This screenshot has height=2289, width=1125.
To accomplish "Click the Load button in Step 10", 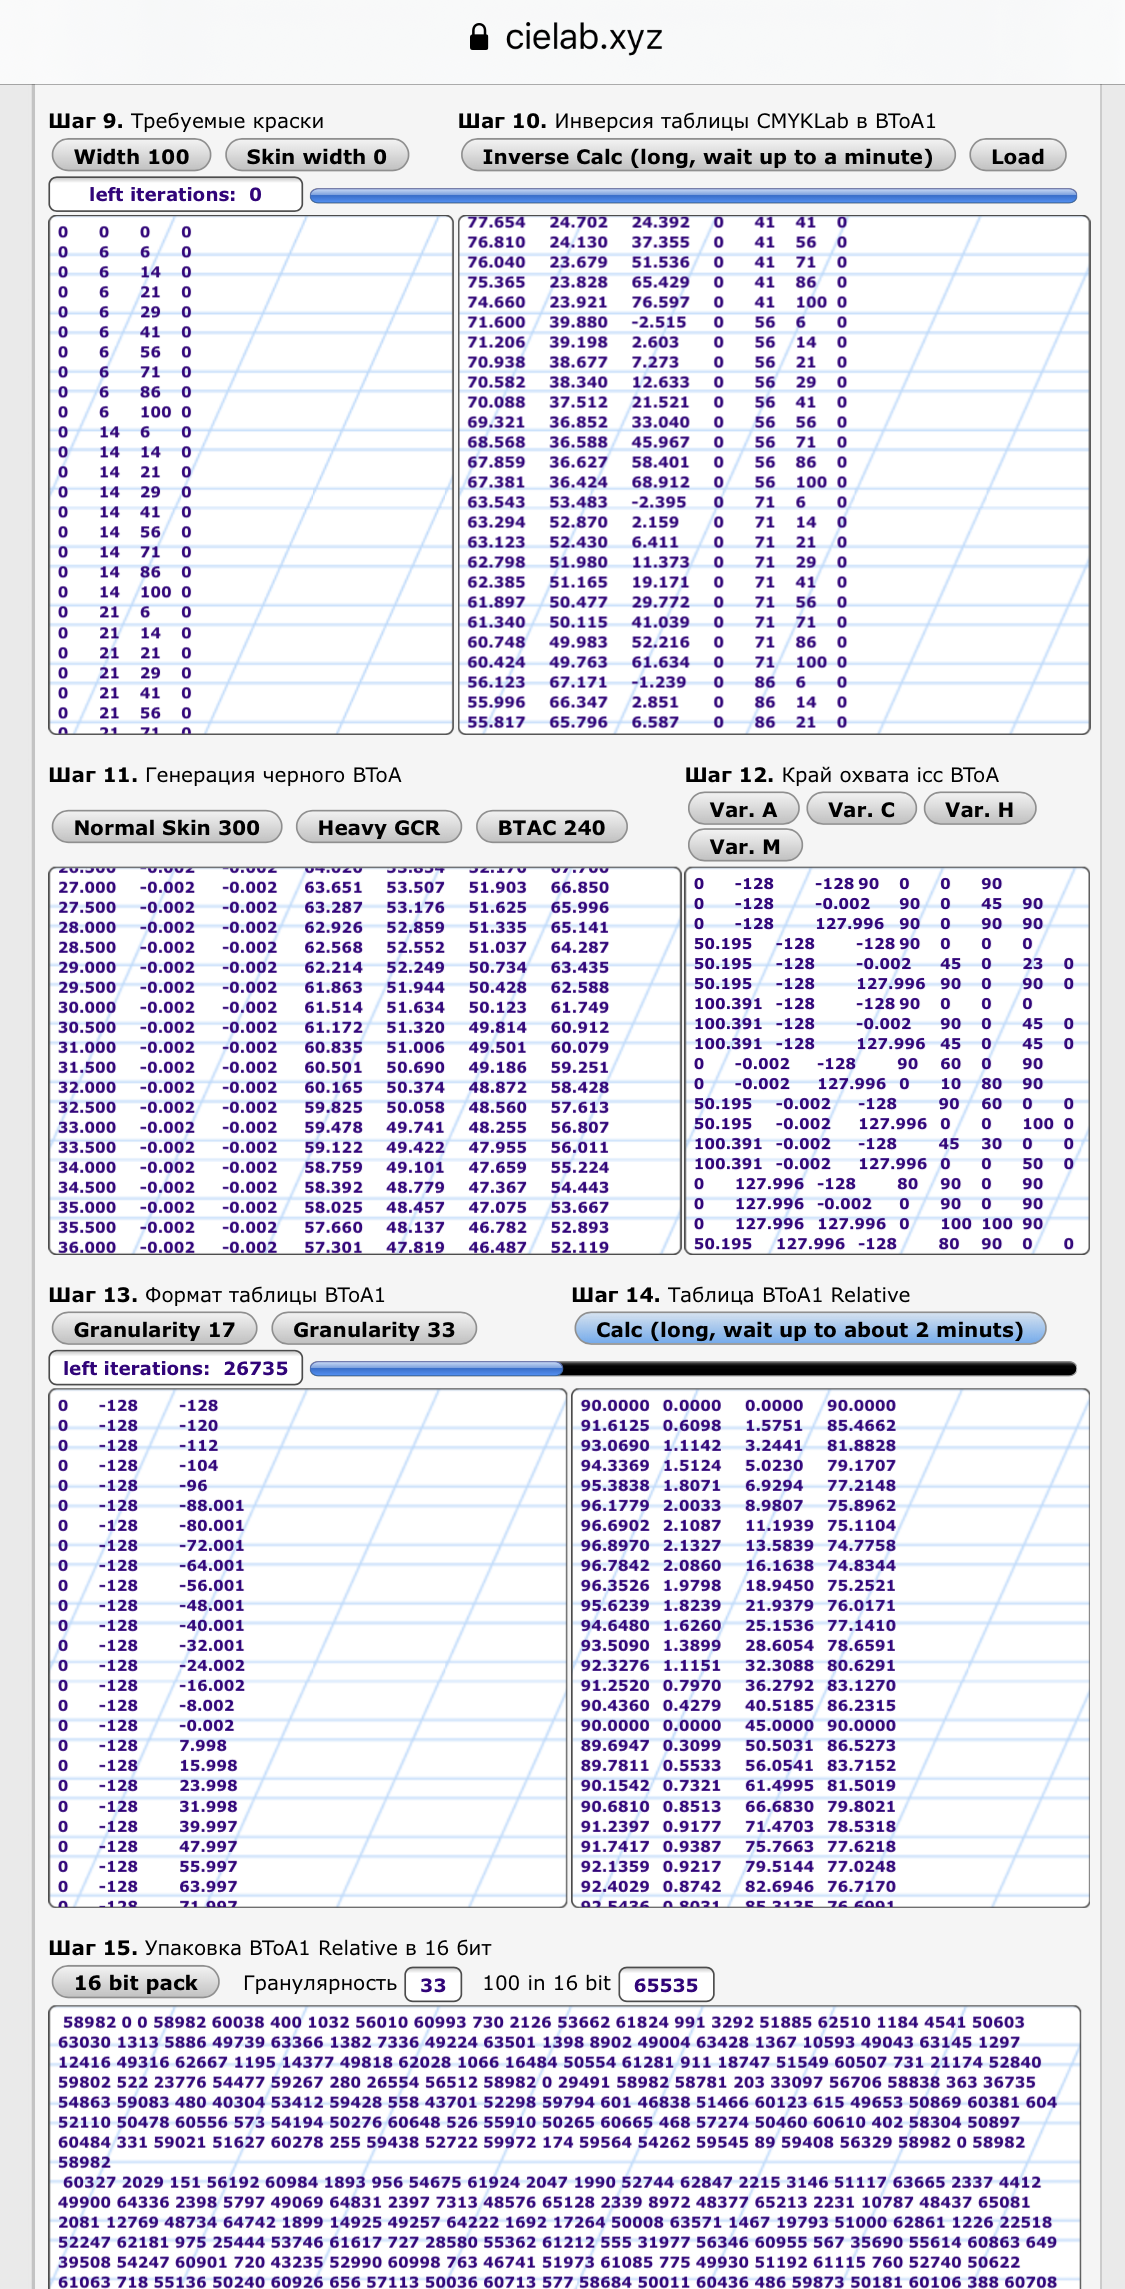I will [x=1017, y=156].
